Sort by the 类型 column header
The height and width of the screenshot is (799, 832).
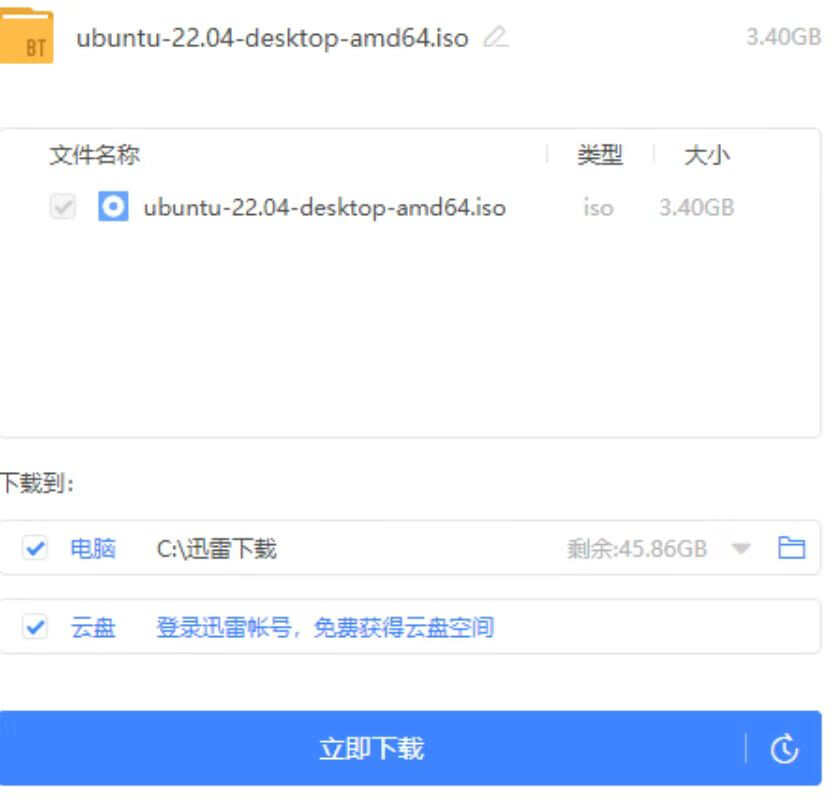coord(599,155)
